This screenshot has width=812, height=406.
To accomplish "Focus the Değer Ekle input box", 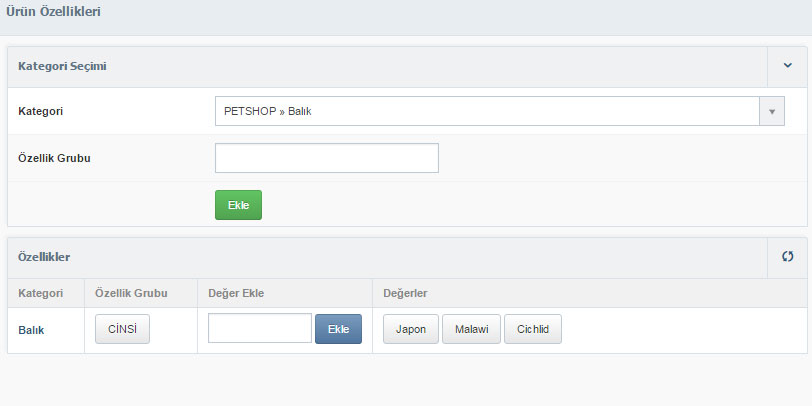I will [260, 328].
